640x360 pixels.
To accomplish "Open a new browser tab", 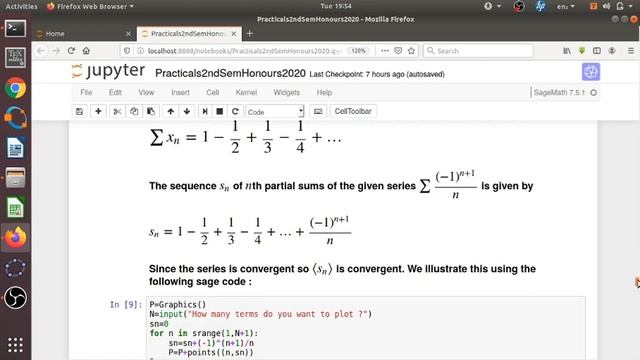I will pos(250,33).
